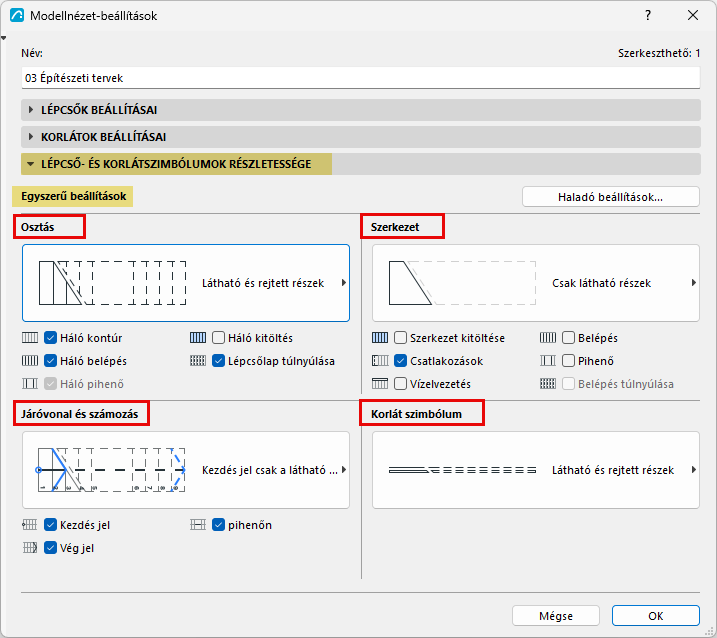Click the Háló pihenő icon

30,383
